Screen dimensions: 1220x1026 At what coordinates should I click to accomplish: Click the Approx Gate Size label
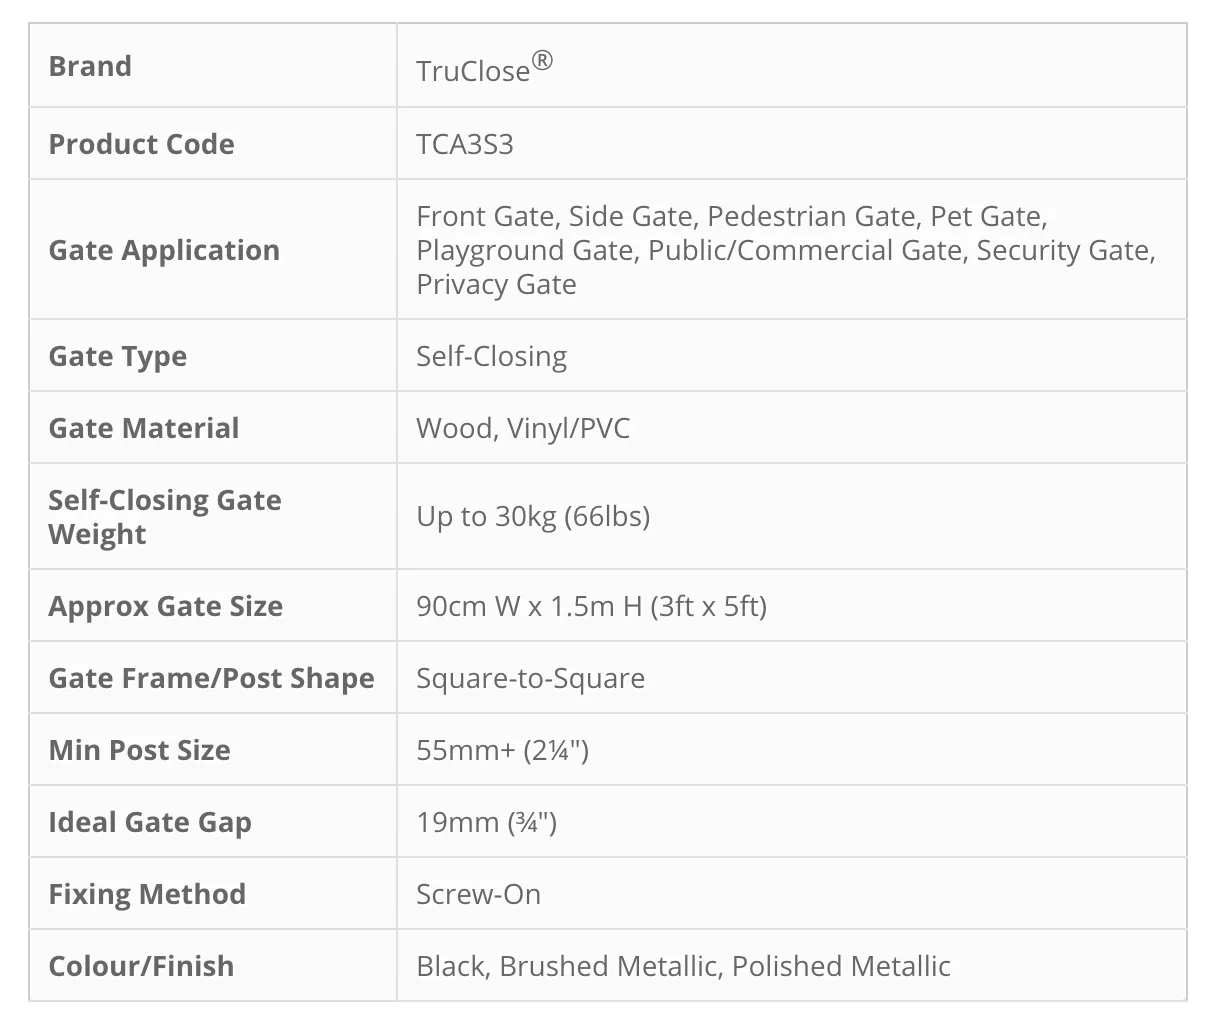(x=165, y=606)
